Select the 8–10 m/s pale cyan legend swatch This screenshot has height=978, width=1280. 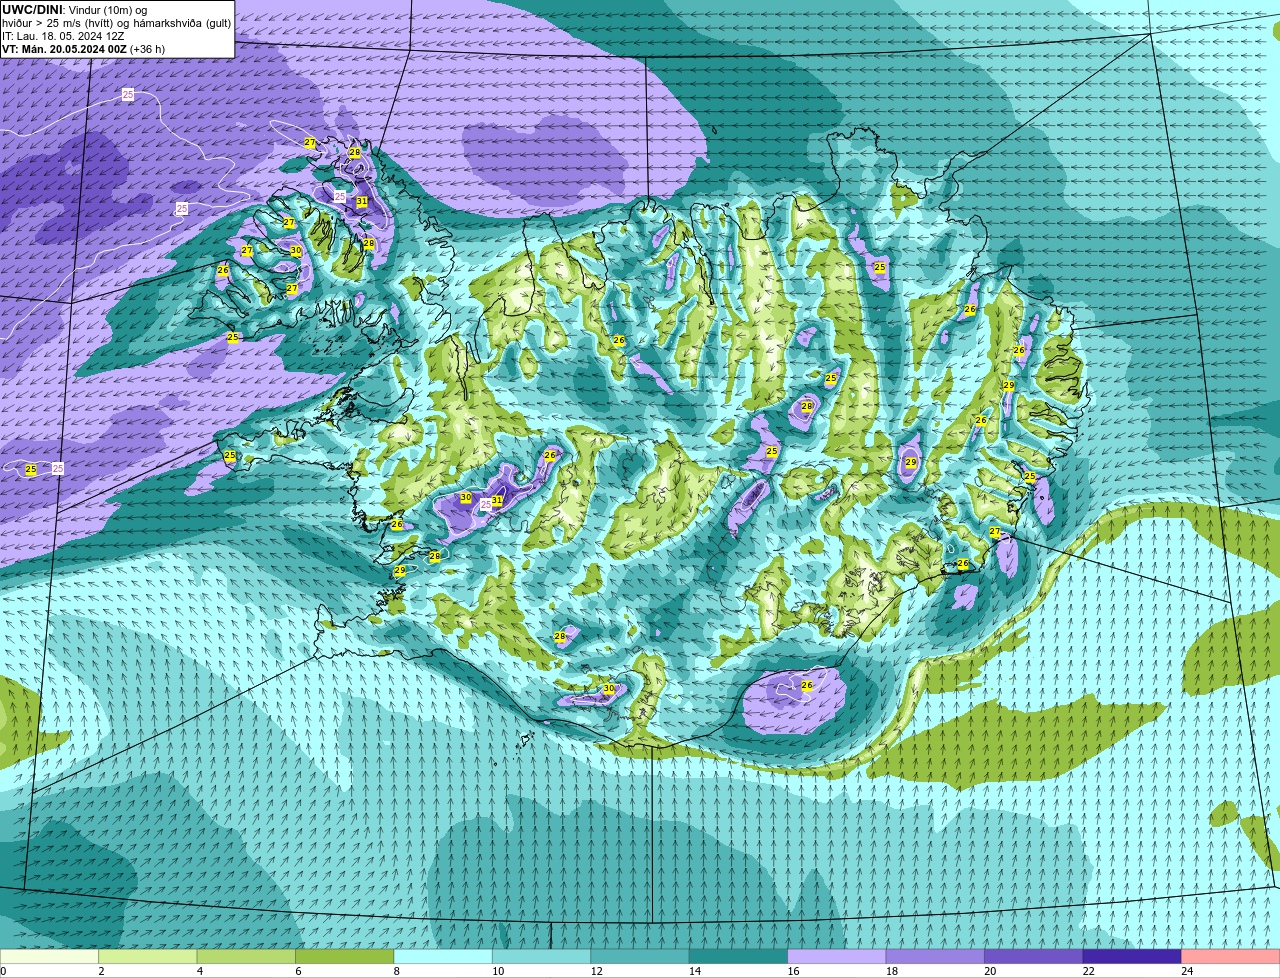pos(443,956)
